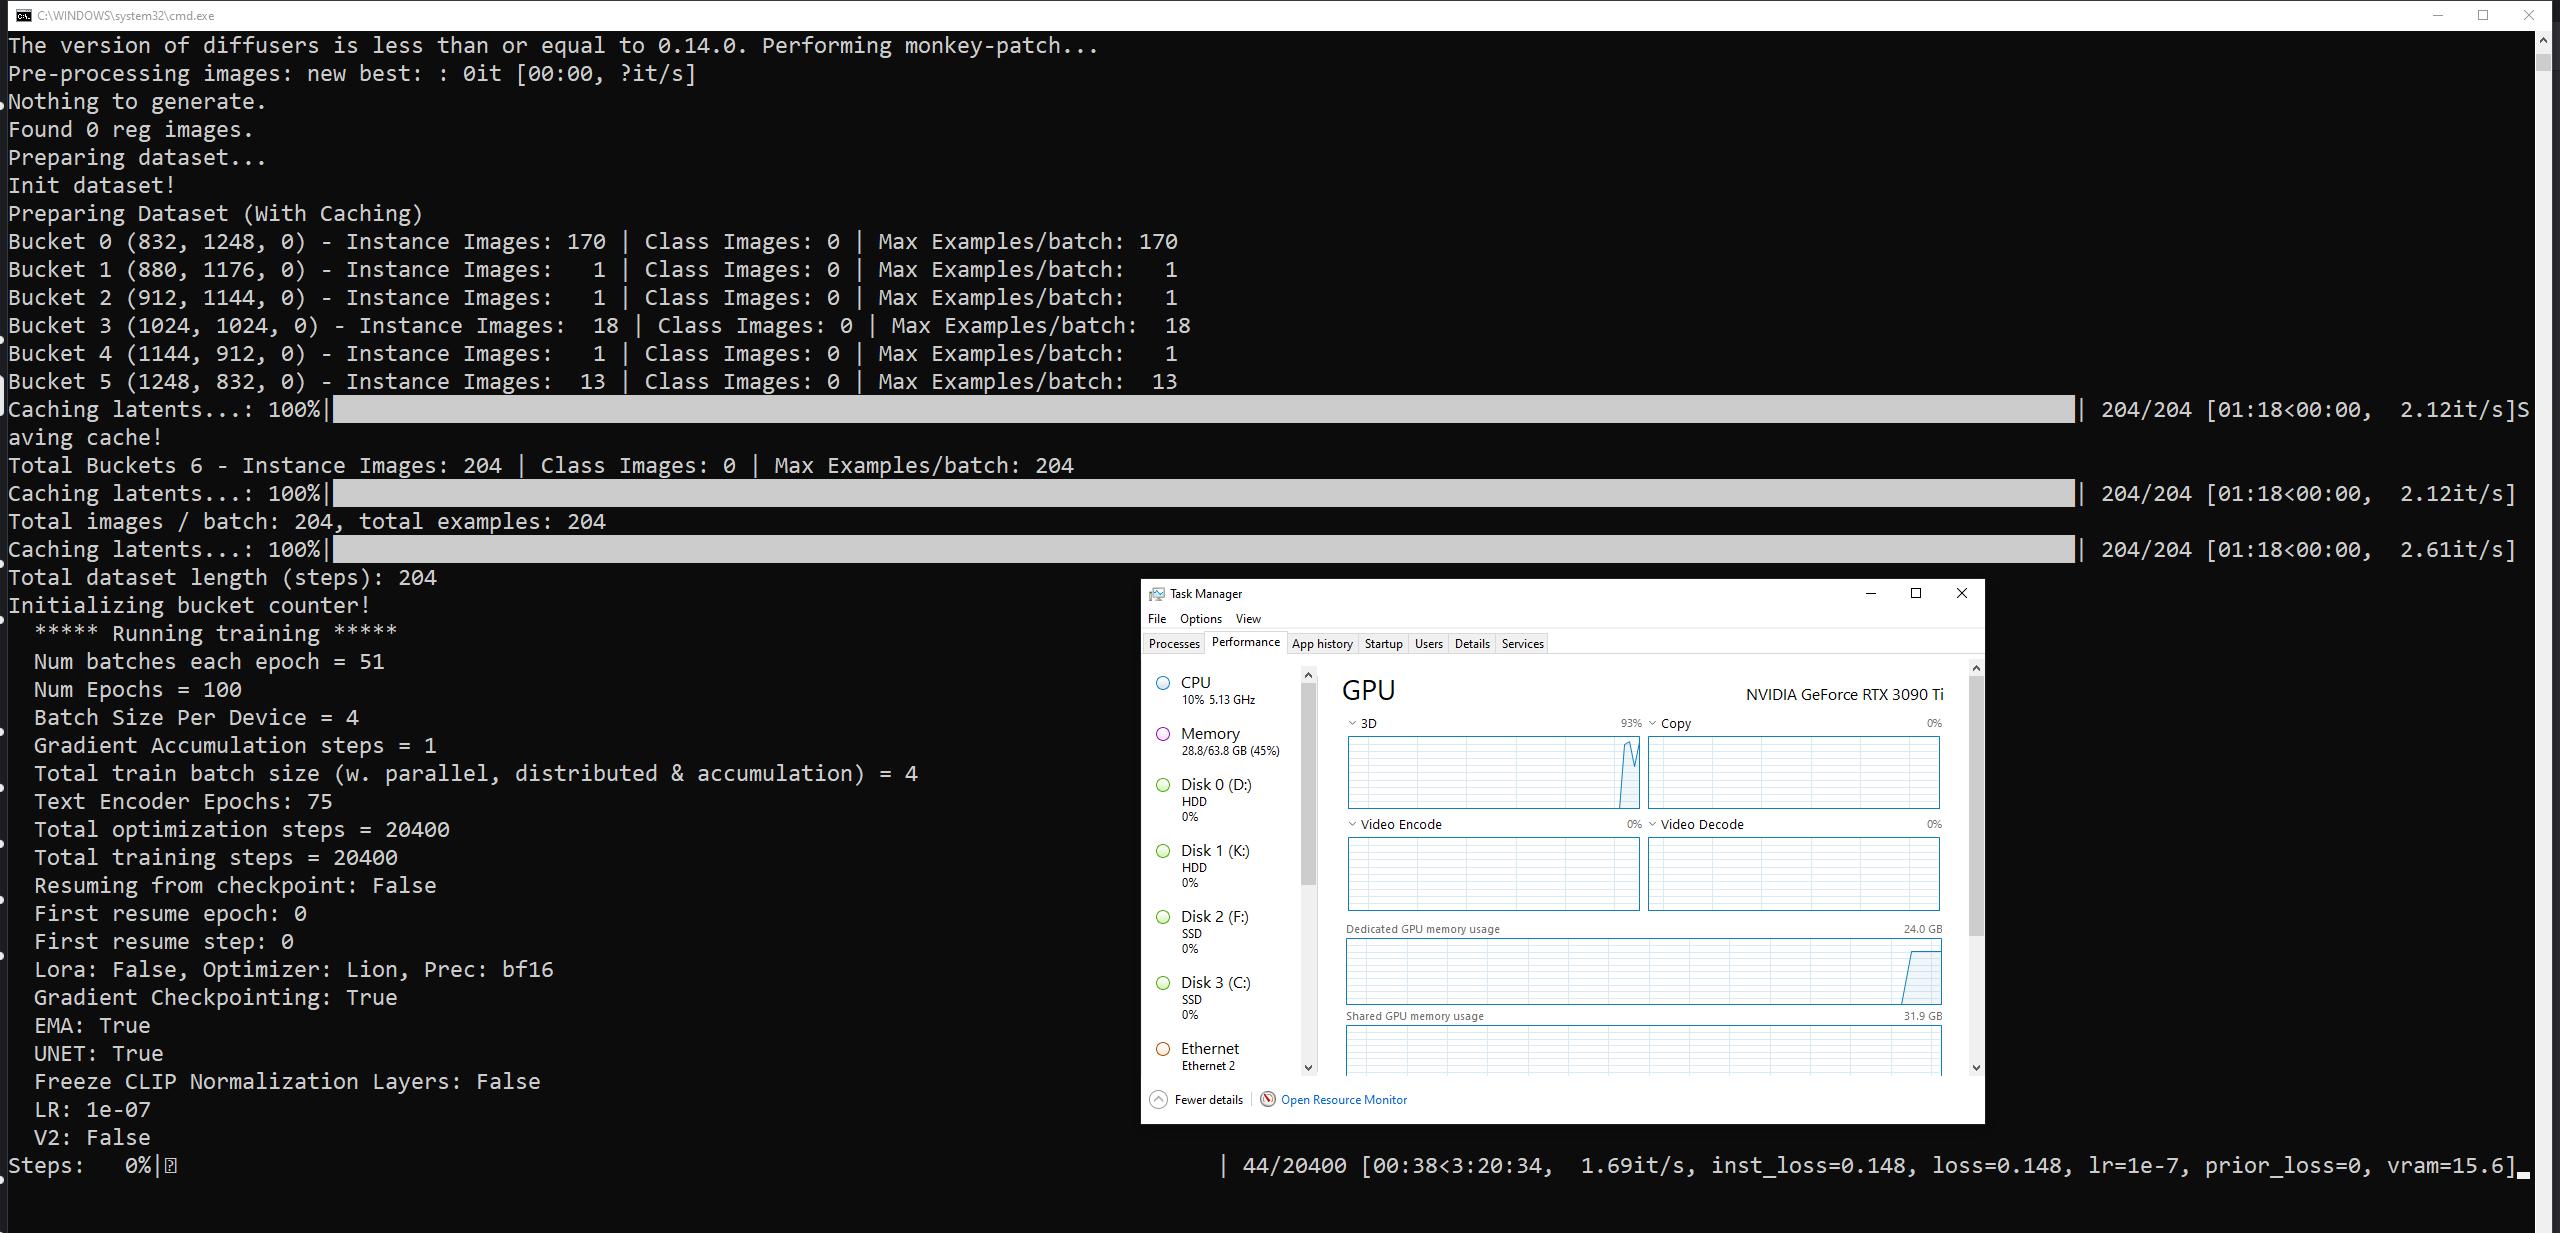Switch to the Details tab

pyautogui.click(x=1472, y=644)
